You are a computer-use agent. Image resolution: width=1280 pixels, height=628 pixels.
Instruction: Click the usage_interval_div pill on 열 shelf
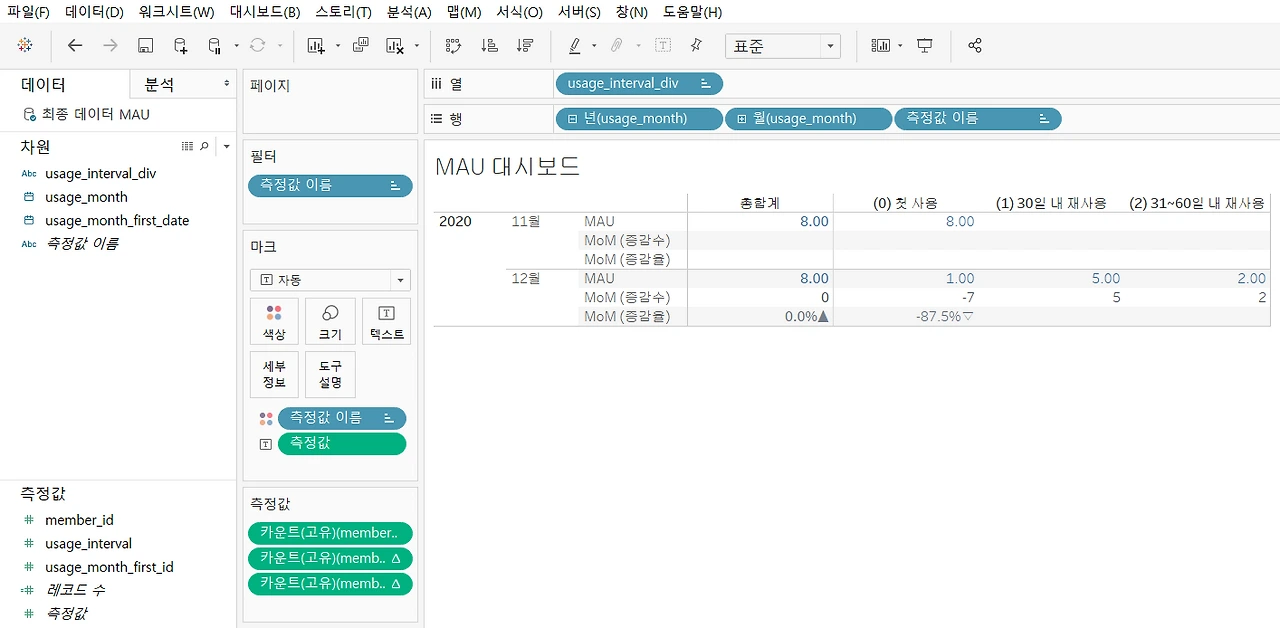(x=639, y=84)
